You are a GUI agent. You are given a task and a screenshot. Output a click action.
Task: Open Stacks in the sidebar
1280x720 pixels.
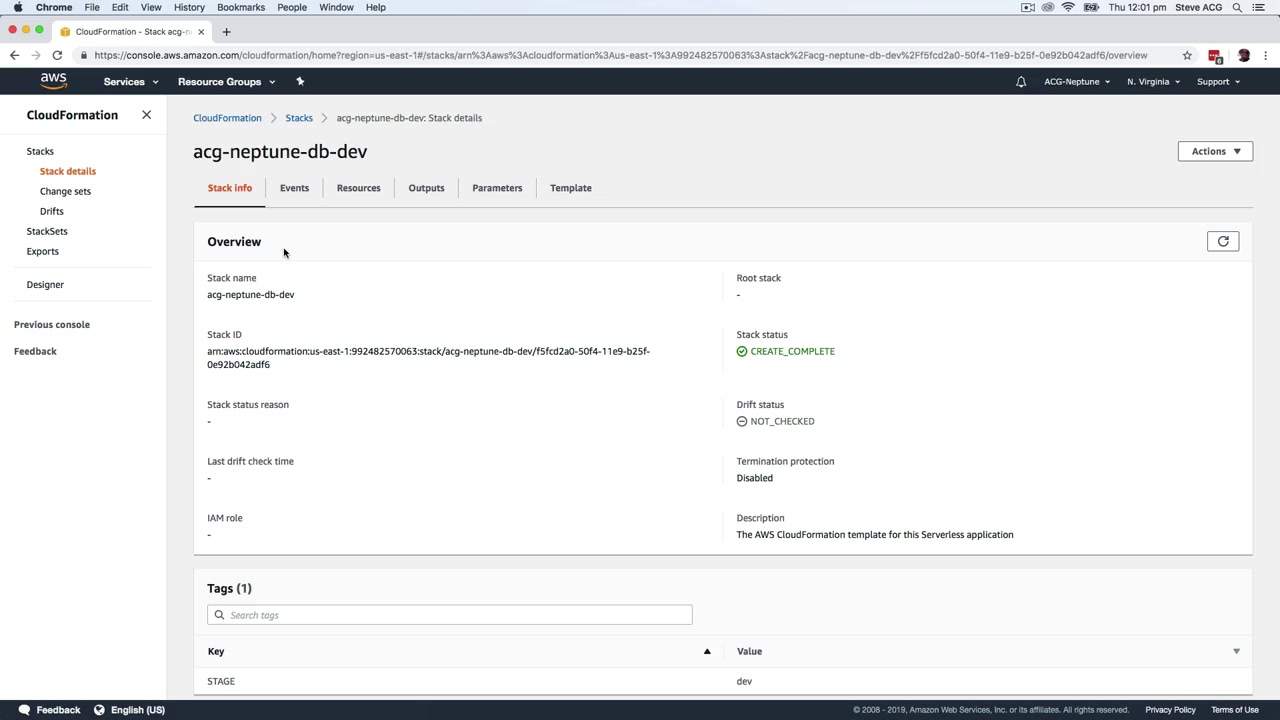(40, 151)
